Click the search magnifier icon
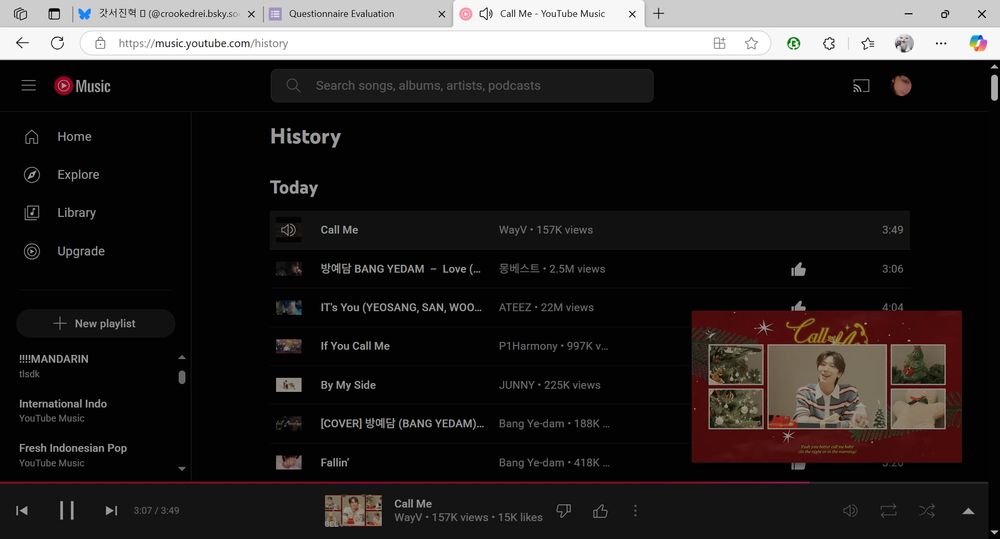 pos(293,85)
